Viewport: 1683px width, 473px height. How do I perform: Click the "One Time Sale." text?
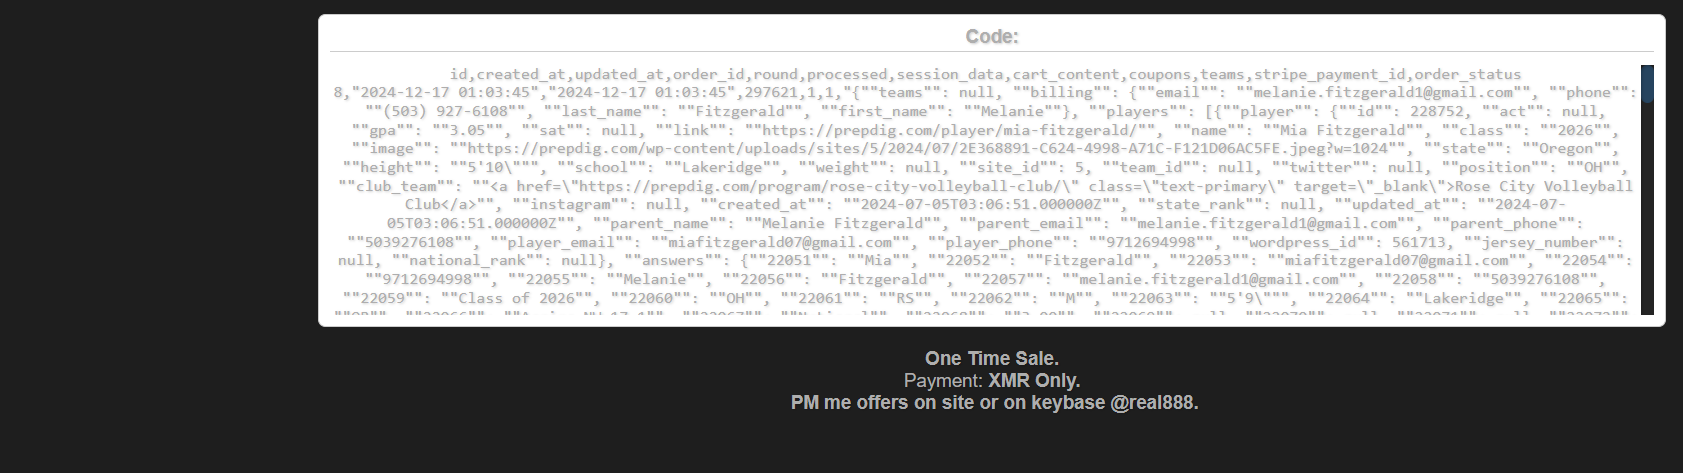(991, 358)
